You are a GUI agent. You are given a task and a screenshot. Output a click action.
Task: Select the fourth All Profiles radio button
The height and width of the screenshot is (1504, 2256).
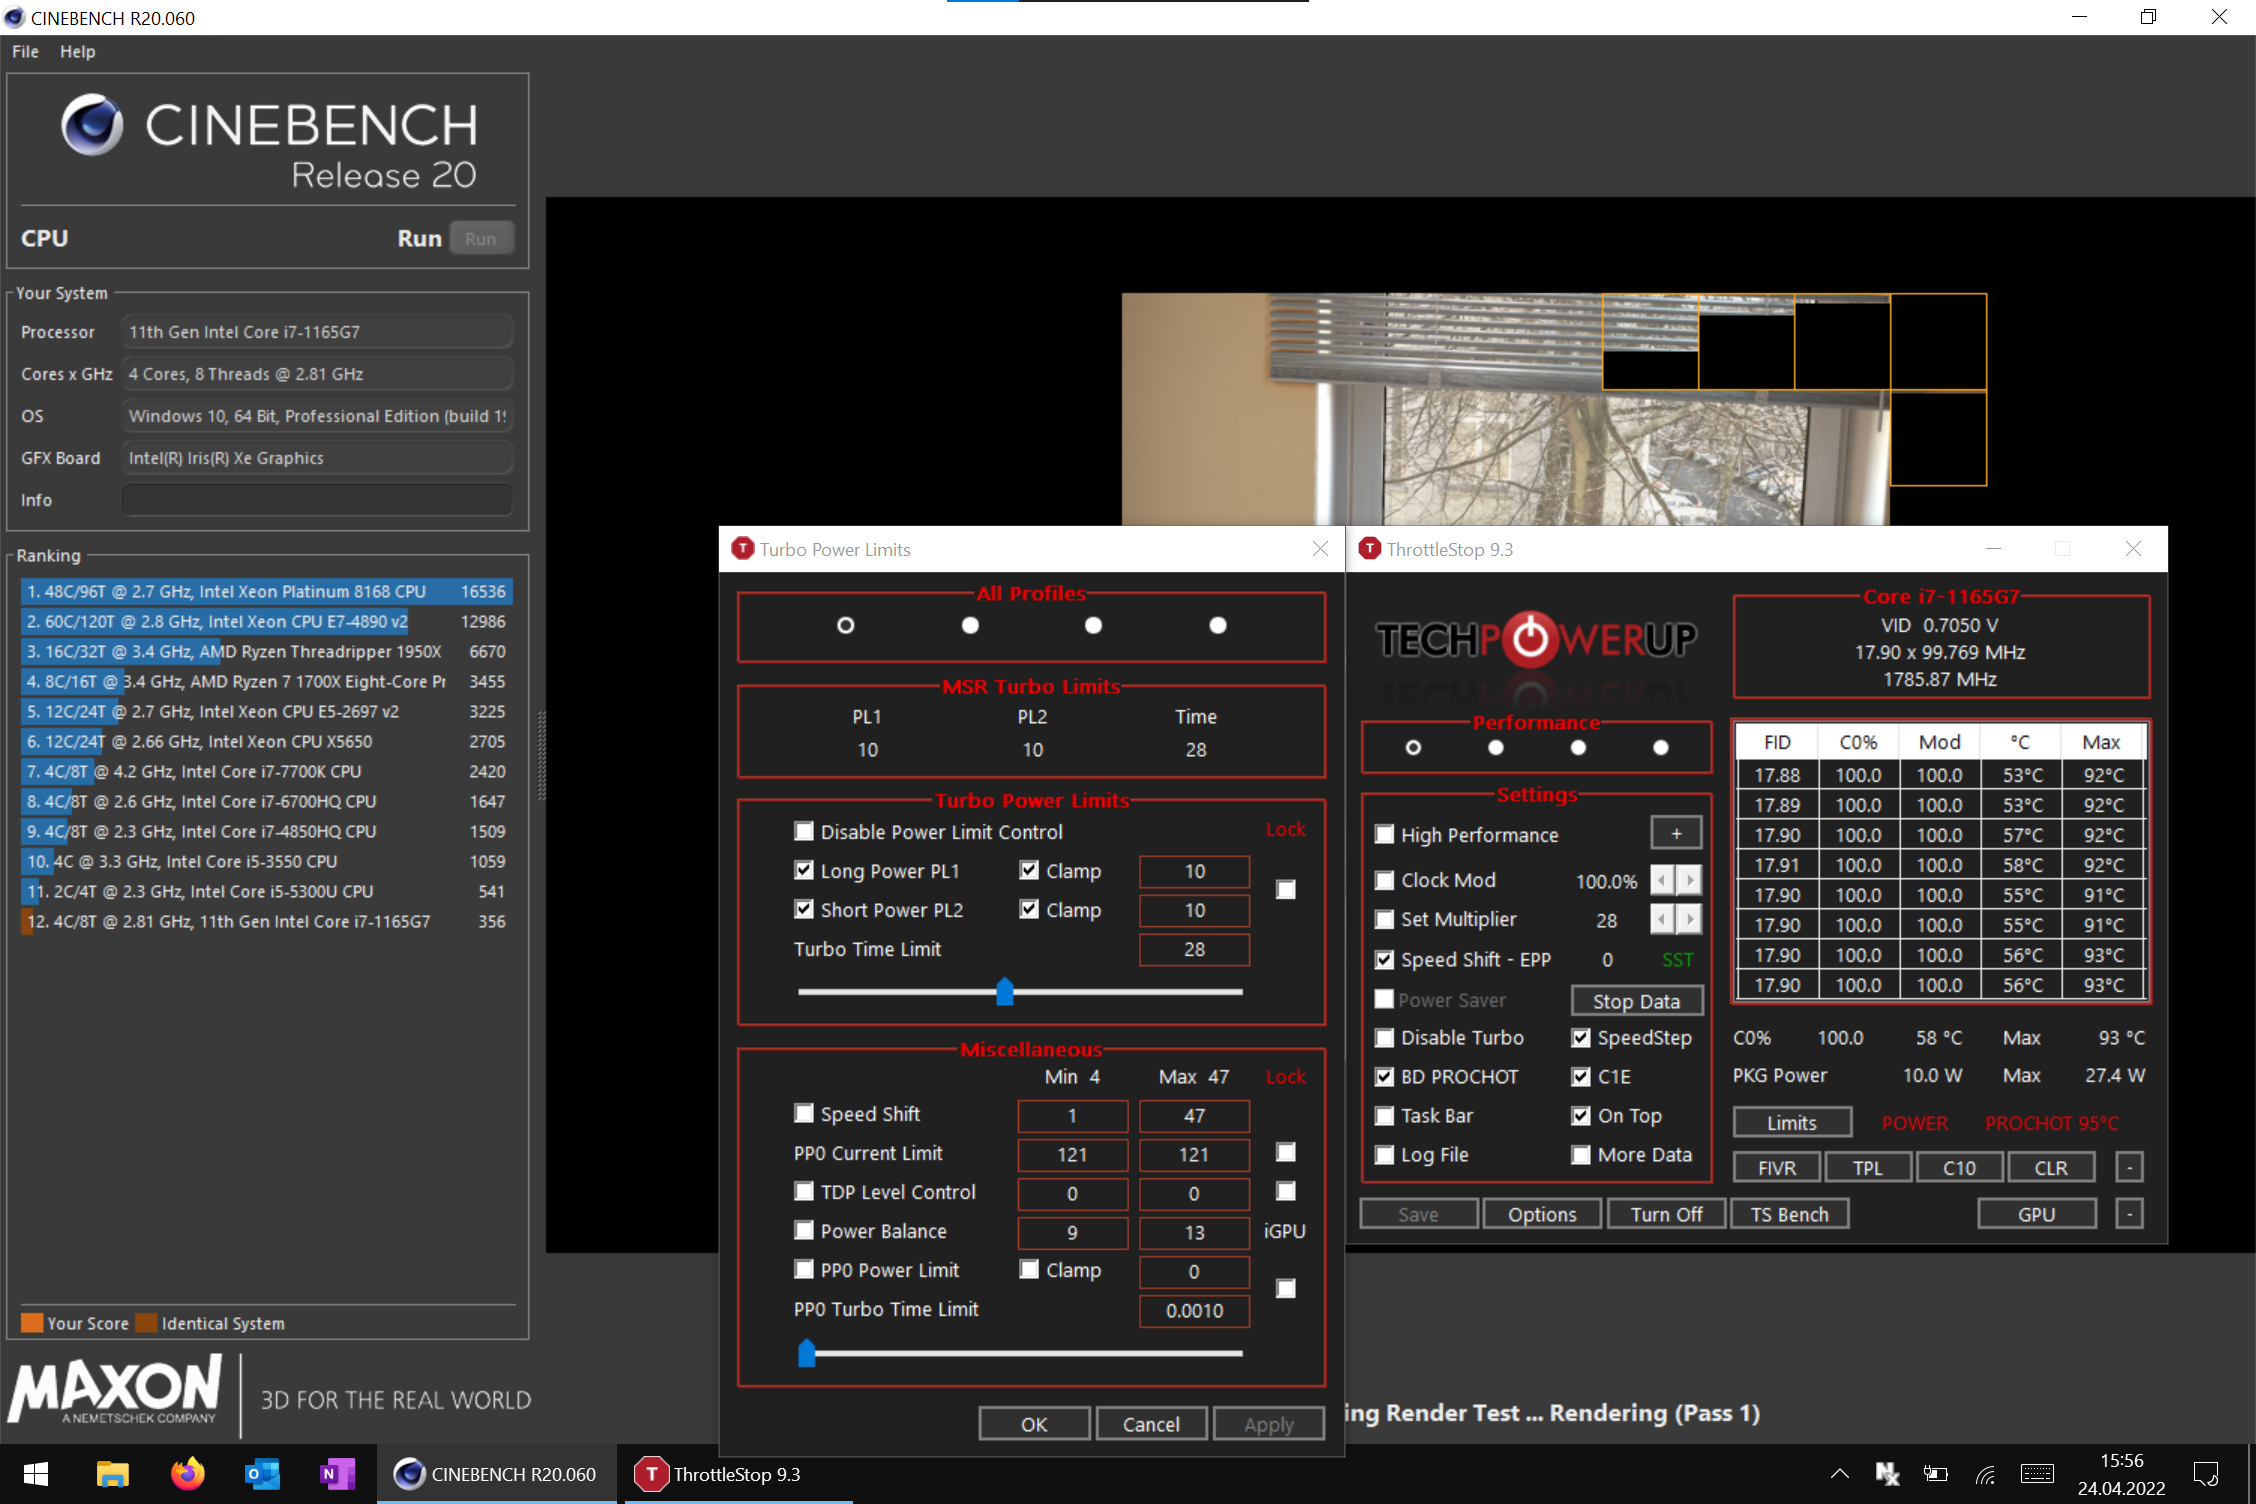click(1218, 626)
